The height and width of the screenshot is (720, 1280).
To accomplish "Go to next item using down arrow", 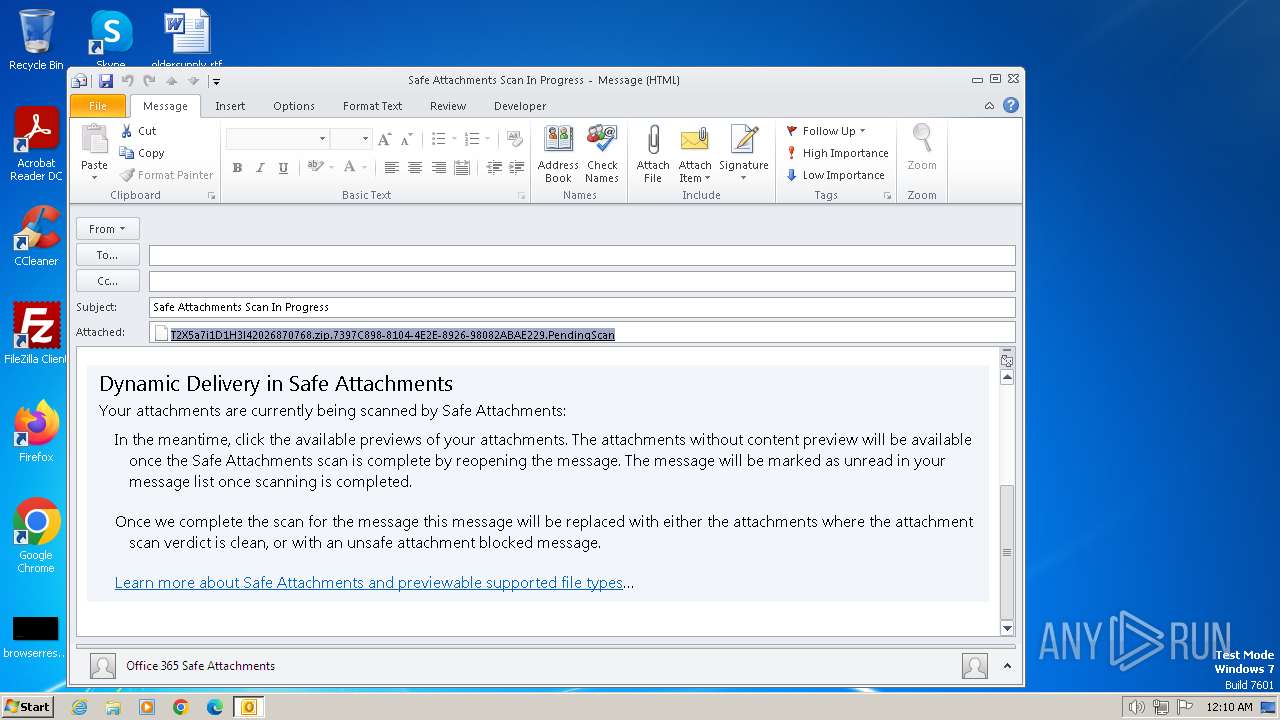I will 193,81.
